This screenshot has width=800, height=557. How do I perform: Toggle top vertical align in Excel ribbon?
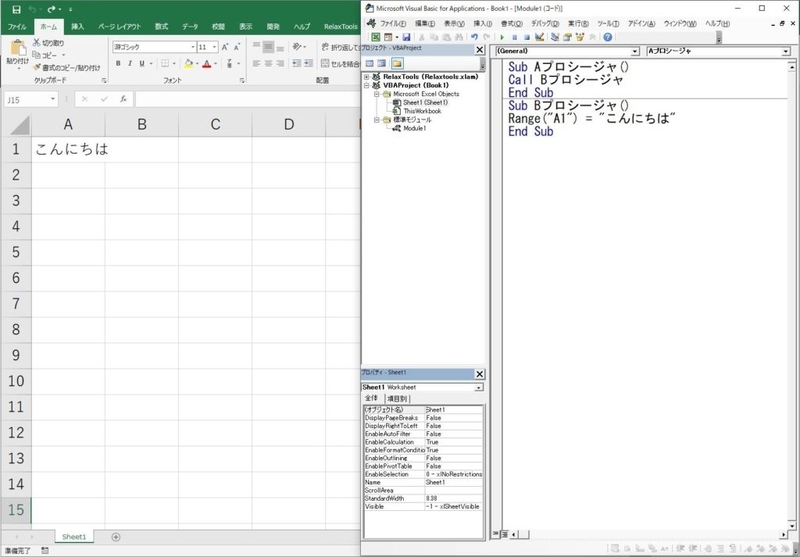257,47
